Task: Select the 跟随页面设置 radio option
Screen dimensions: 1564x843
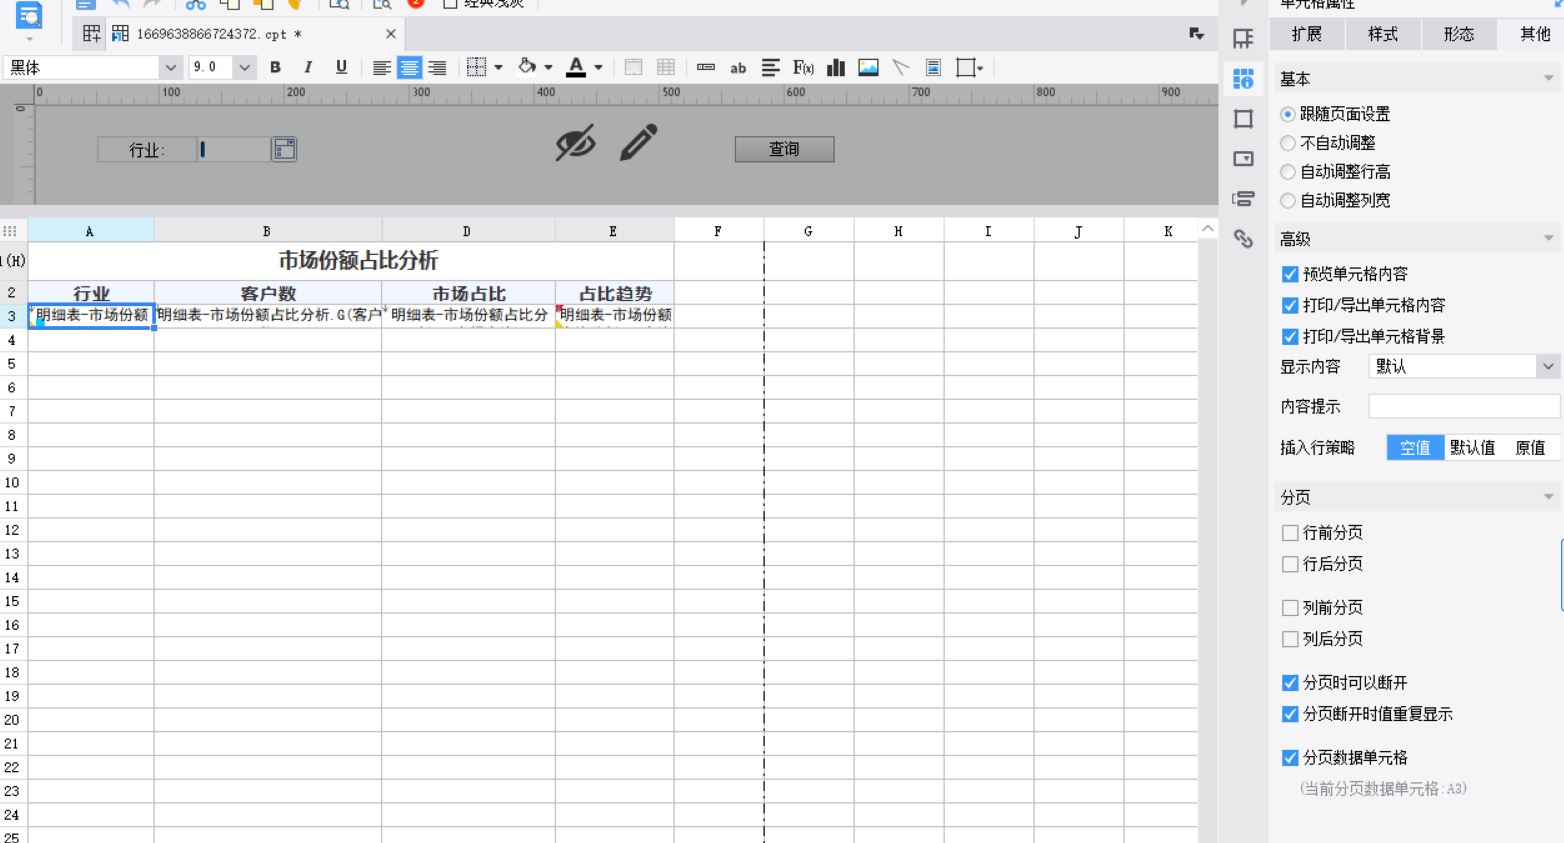Action: [x=1288, y=114]
